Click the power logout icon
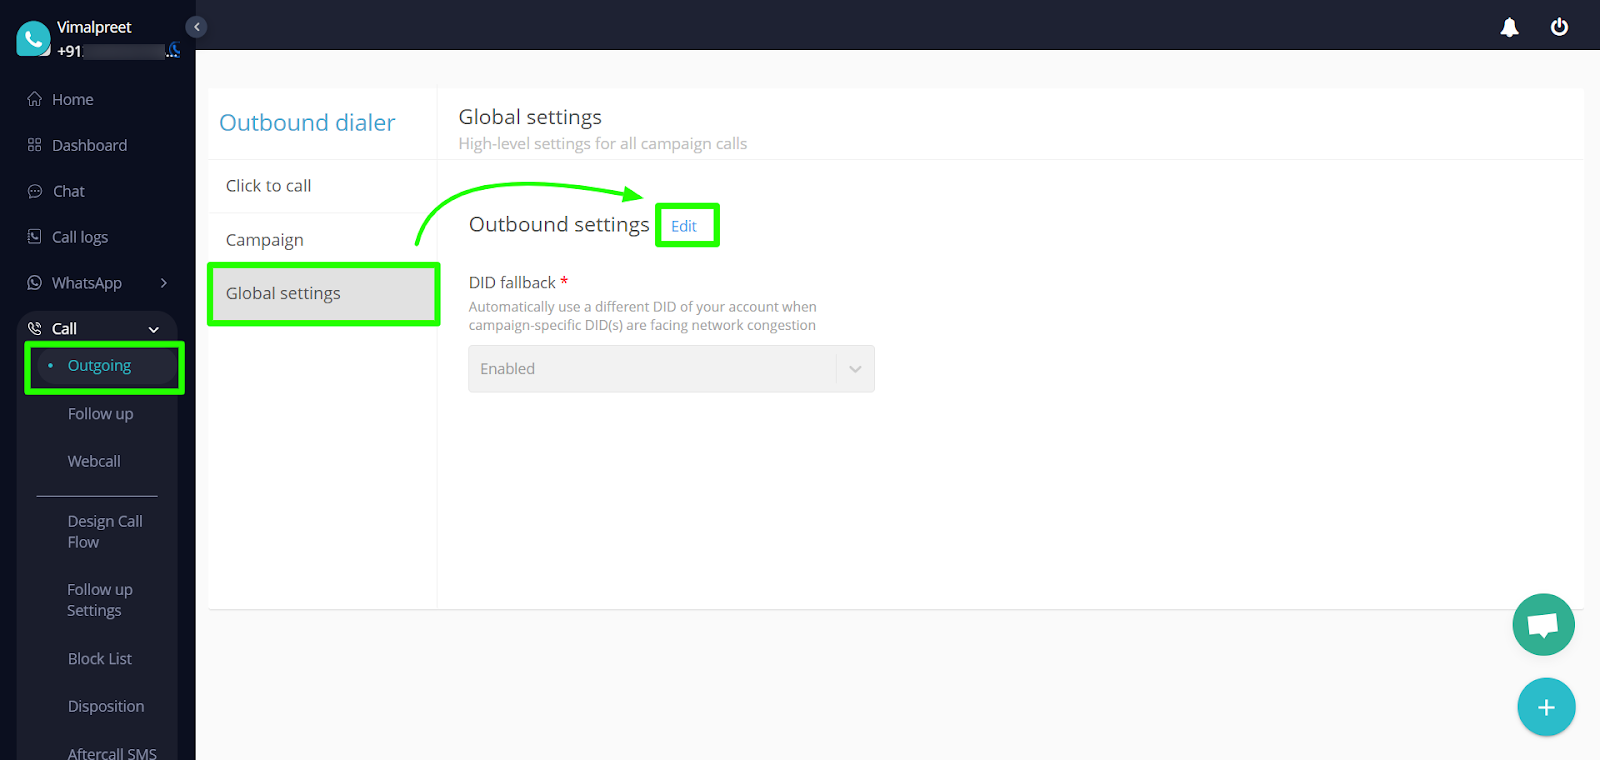Screen dimensions: 1600x760 click(1559, 27)
